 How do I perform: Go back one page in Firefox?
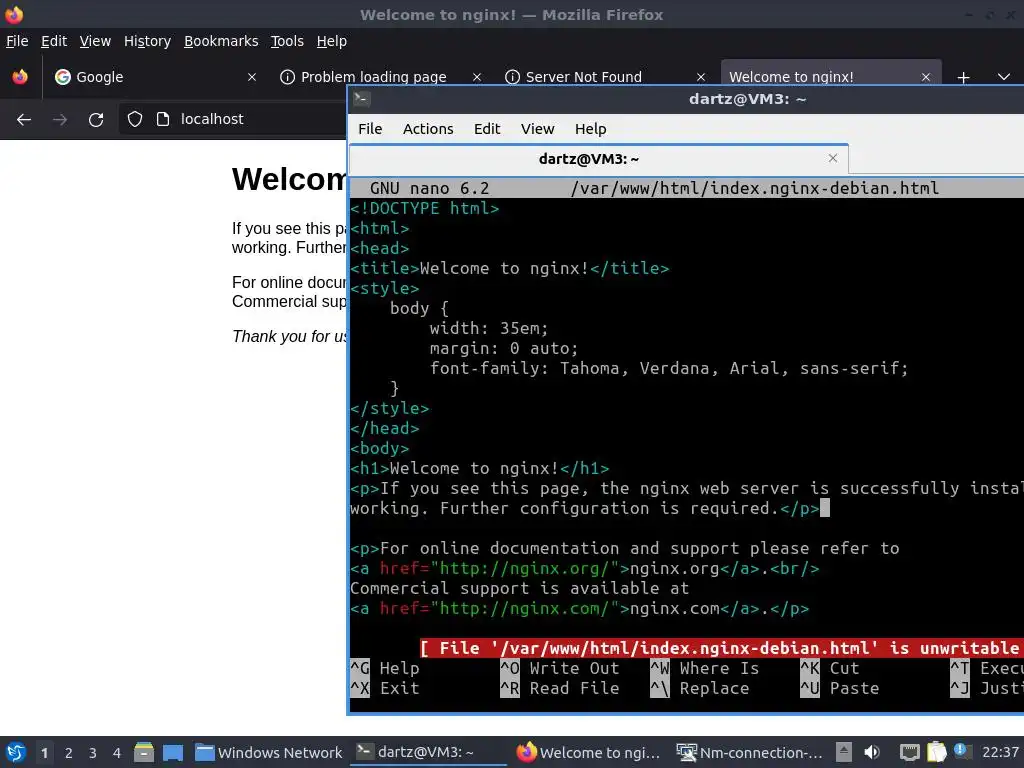24,120
